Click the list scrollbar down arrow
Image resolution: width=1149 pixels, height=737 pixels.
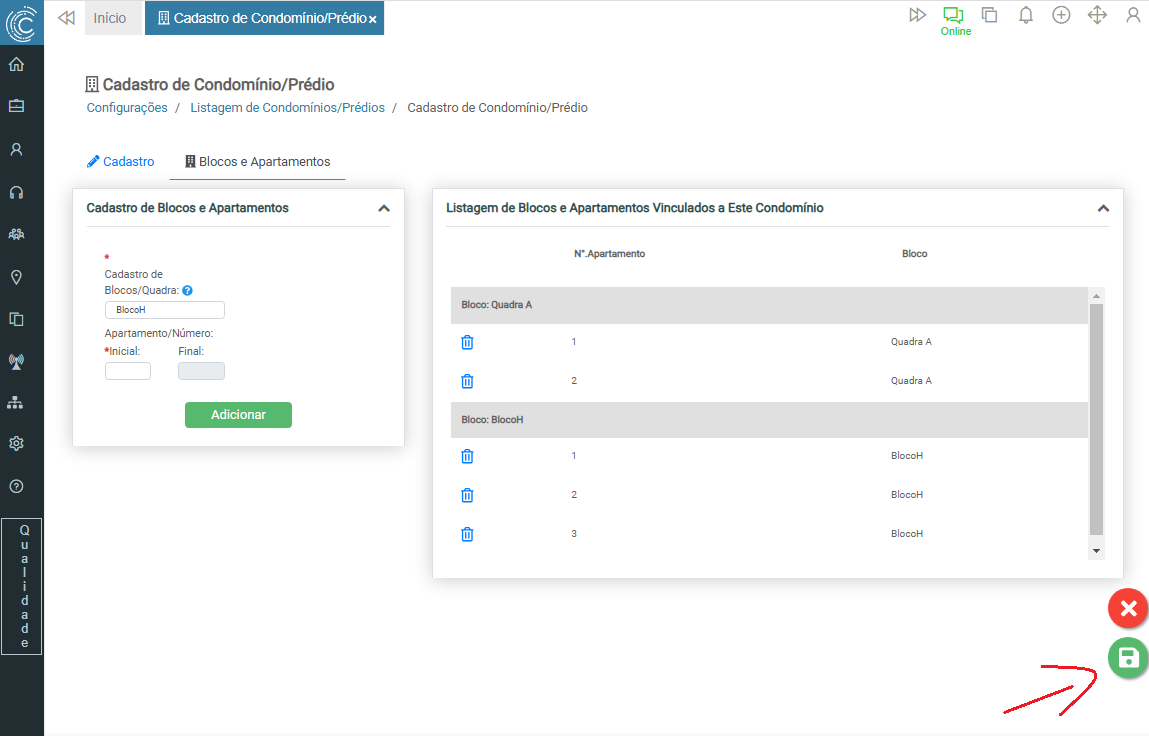1096,550
